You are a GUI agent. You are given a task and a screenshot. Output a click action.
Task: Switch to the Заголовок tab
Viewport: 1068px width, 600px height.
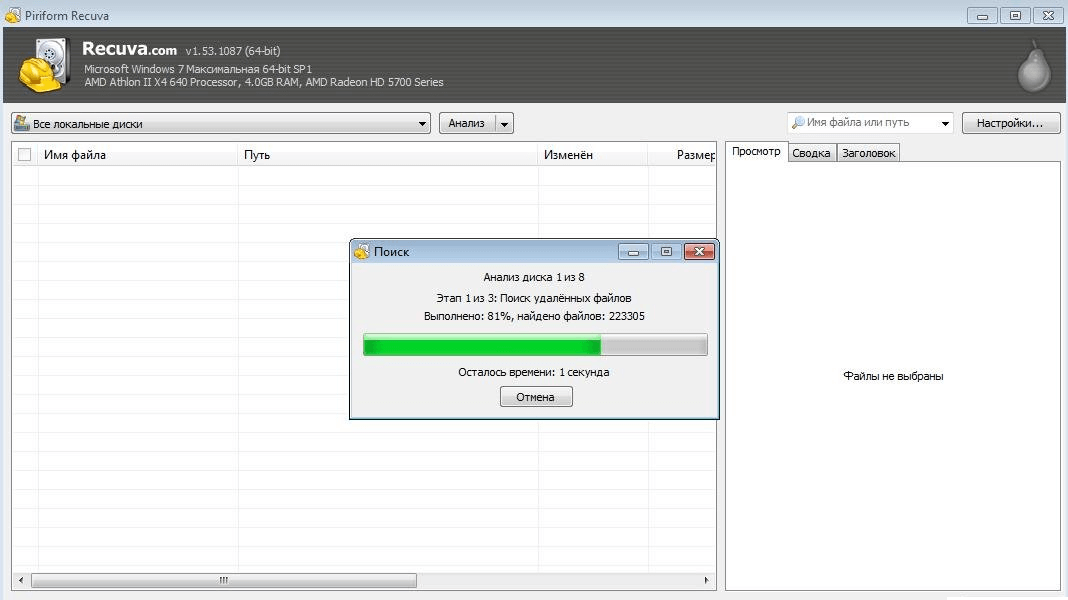coord(868,153)
